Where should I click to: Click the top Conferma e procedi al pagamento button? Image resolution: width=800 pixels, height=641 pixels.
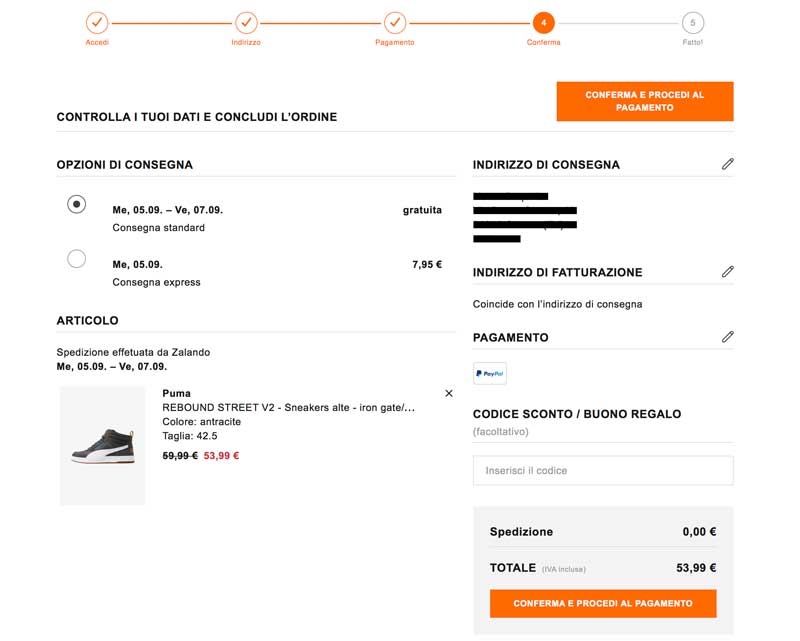645,101
